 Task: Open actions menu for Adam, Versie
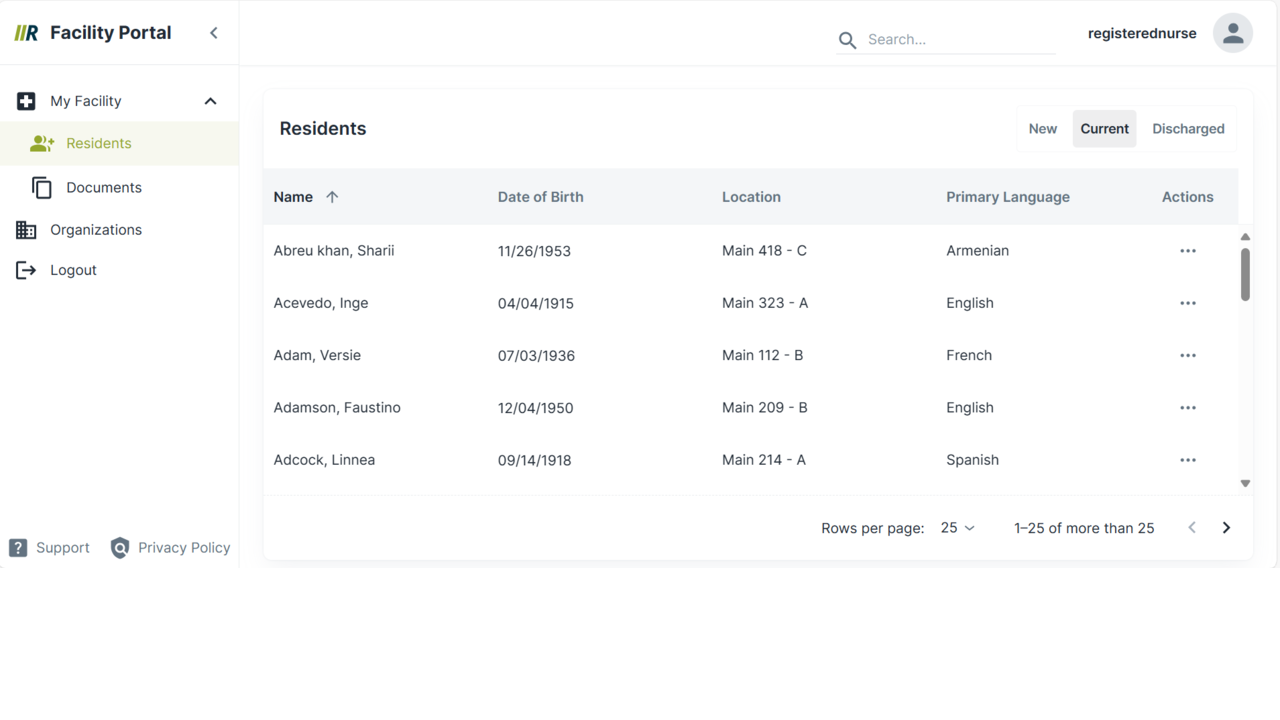click(1188, 355)
